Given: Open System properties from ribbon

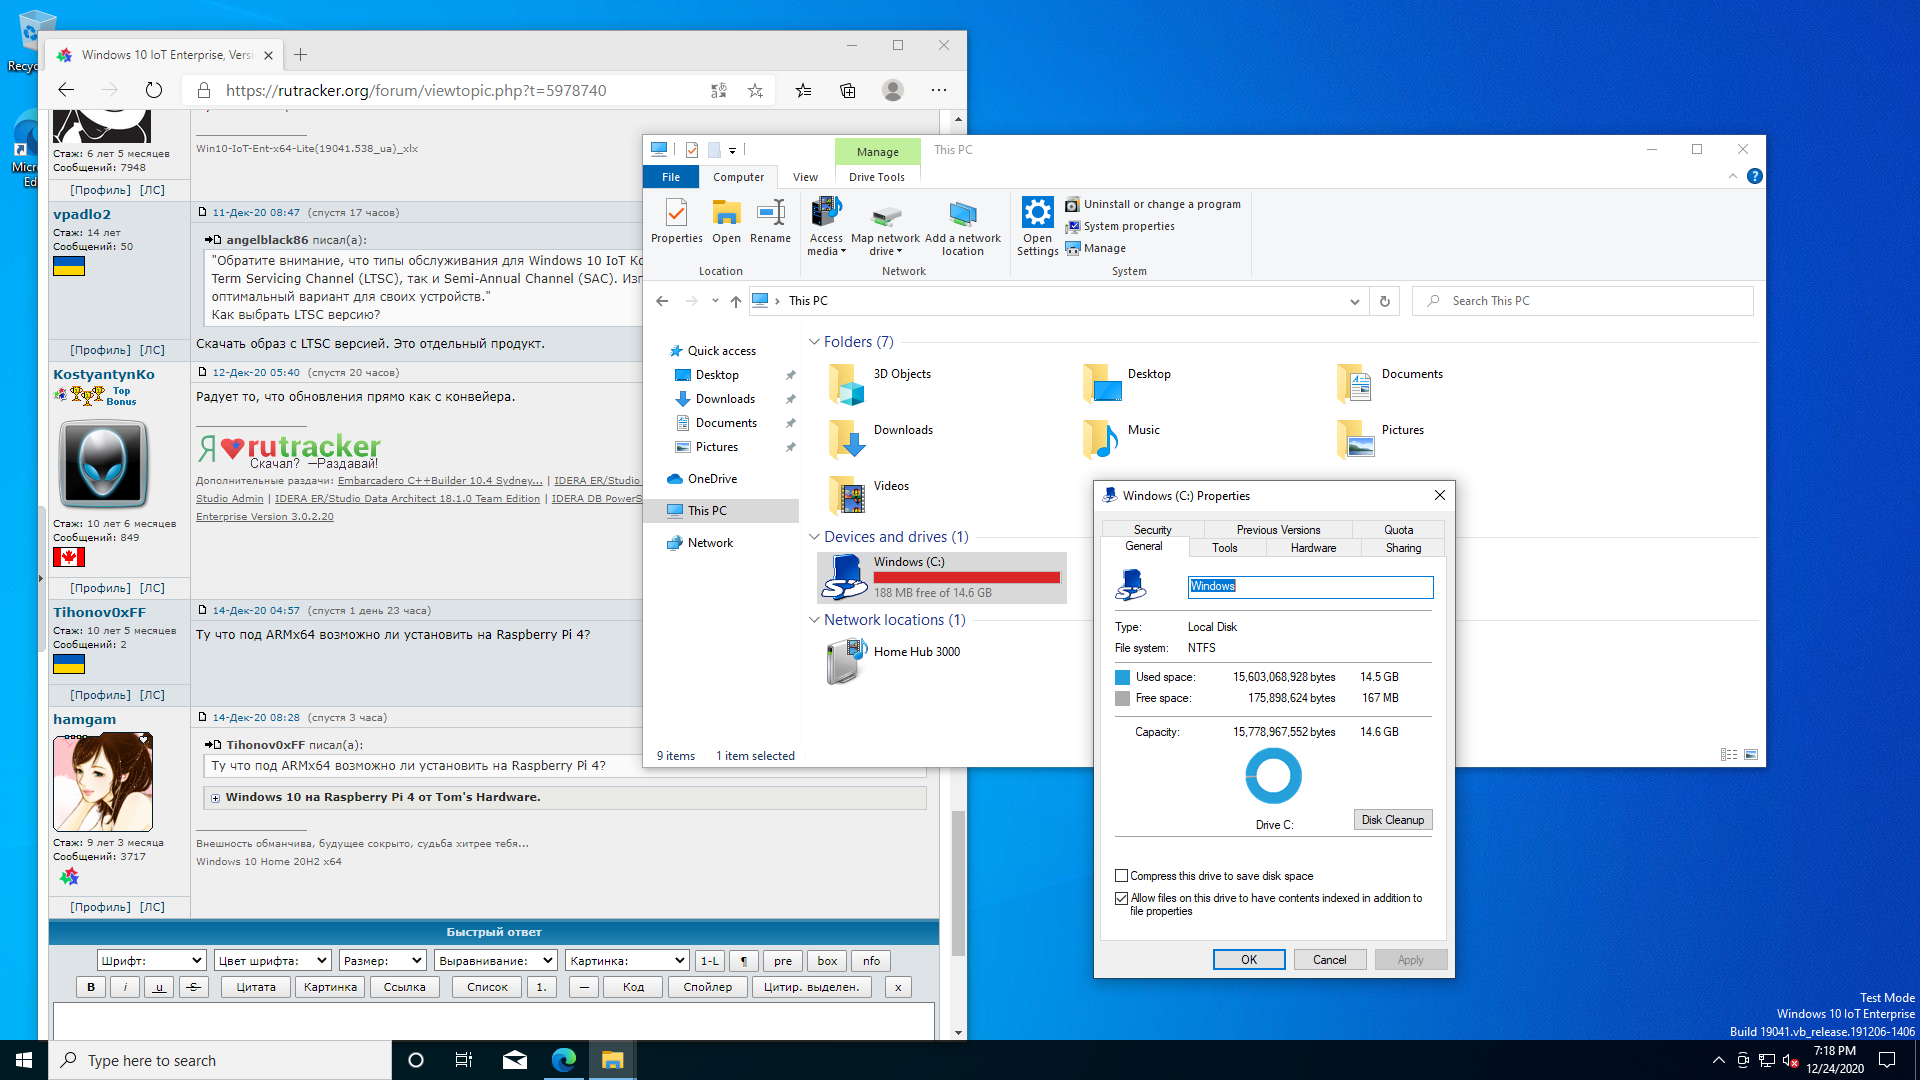Looking at the screenshot, I should 1120,226.
